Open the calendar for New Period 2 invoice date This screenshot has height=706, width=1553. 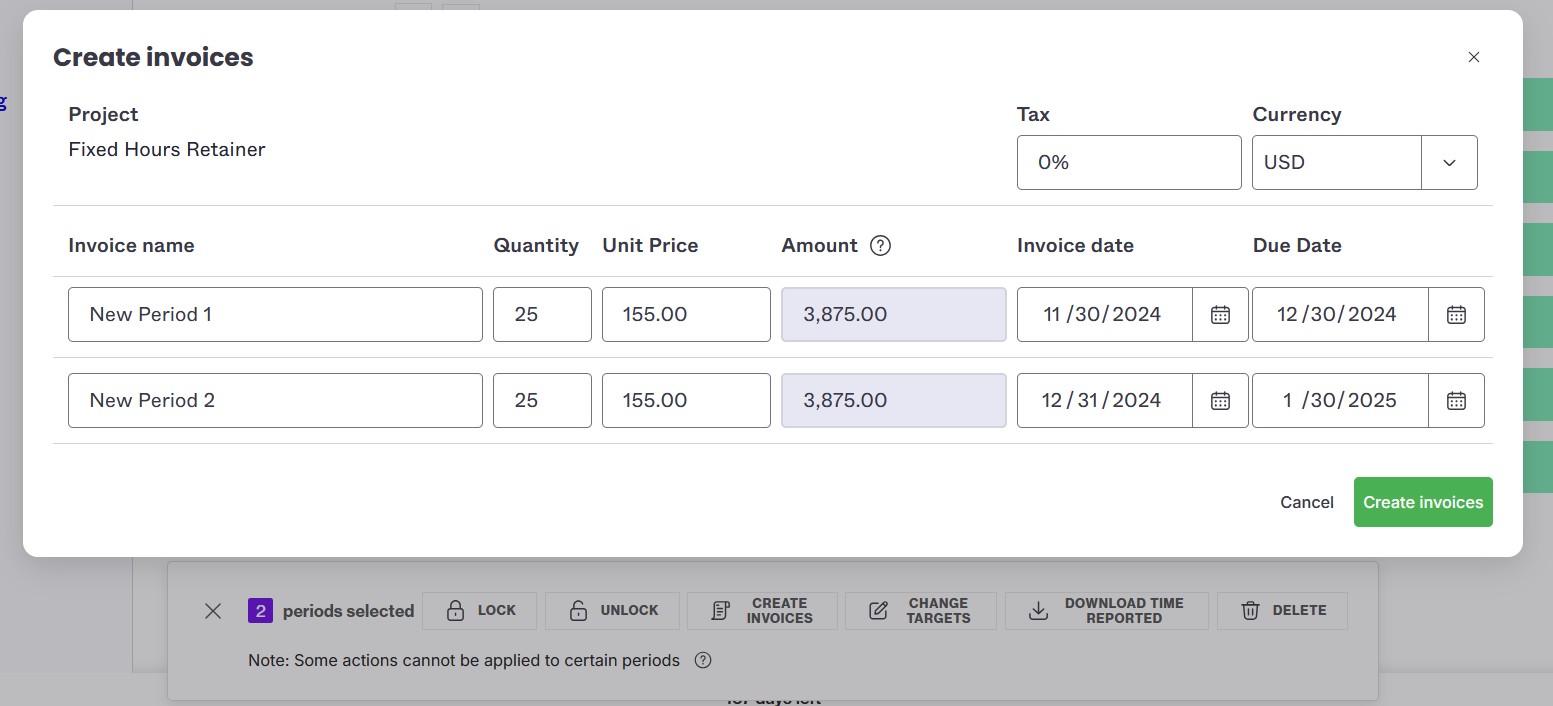pyautogui.click(x=1220, y=400)
